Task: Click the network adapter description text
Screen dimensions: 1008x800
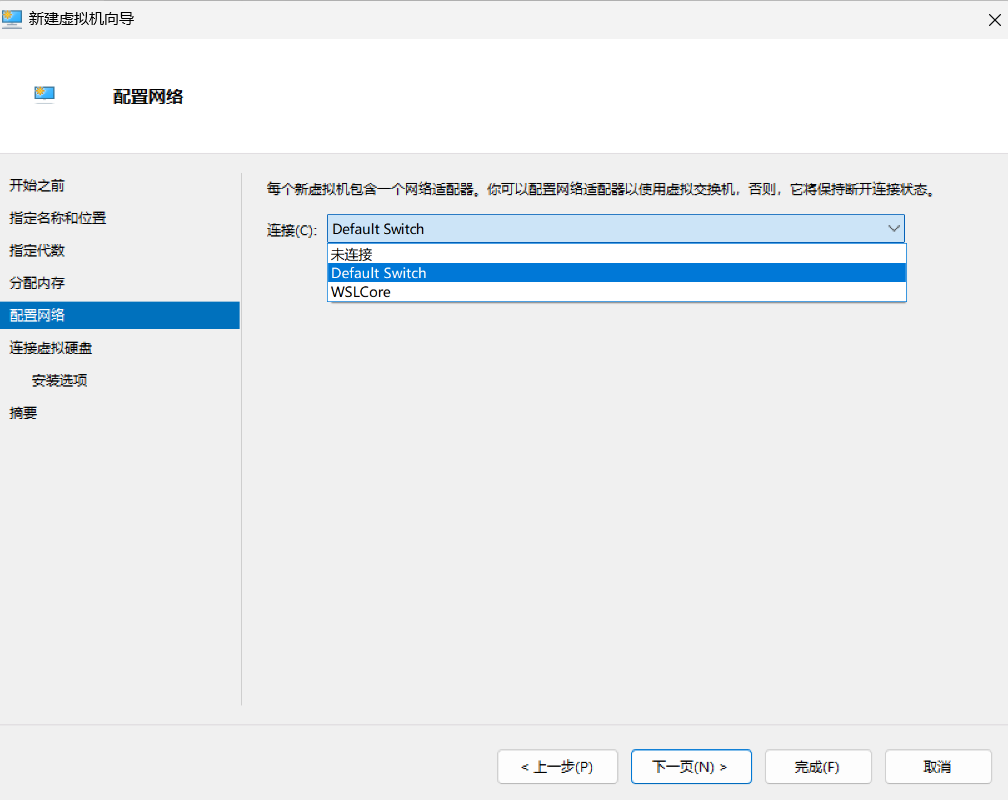Action: (x=601, y=189)
